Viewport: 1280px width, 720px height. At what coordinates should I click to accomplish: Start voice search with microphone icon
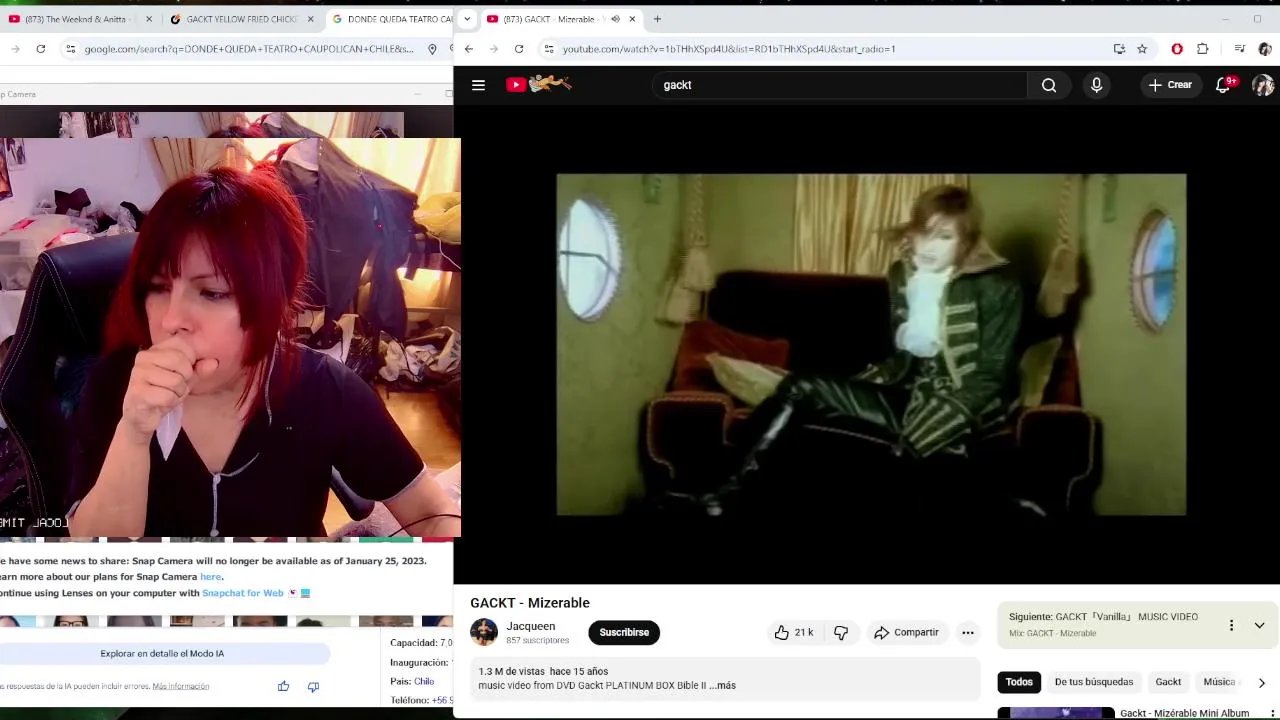1096,85
